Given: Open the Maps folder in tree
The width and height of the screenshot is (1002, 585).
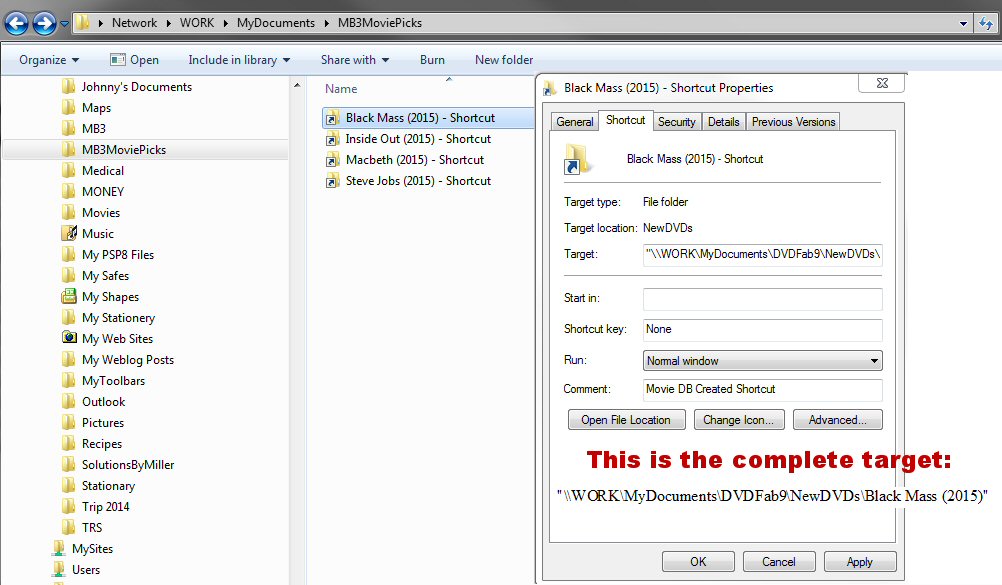Looking at the screenshot, I should tap(96, 108).
